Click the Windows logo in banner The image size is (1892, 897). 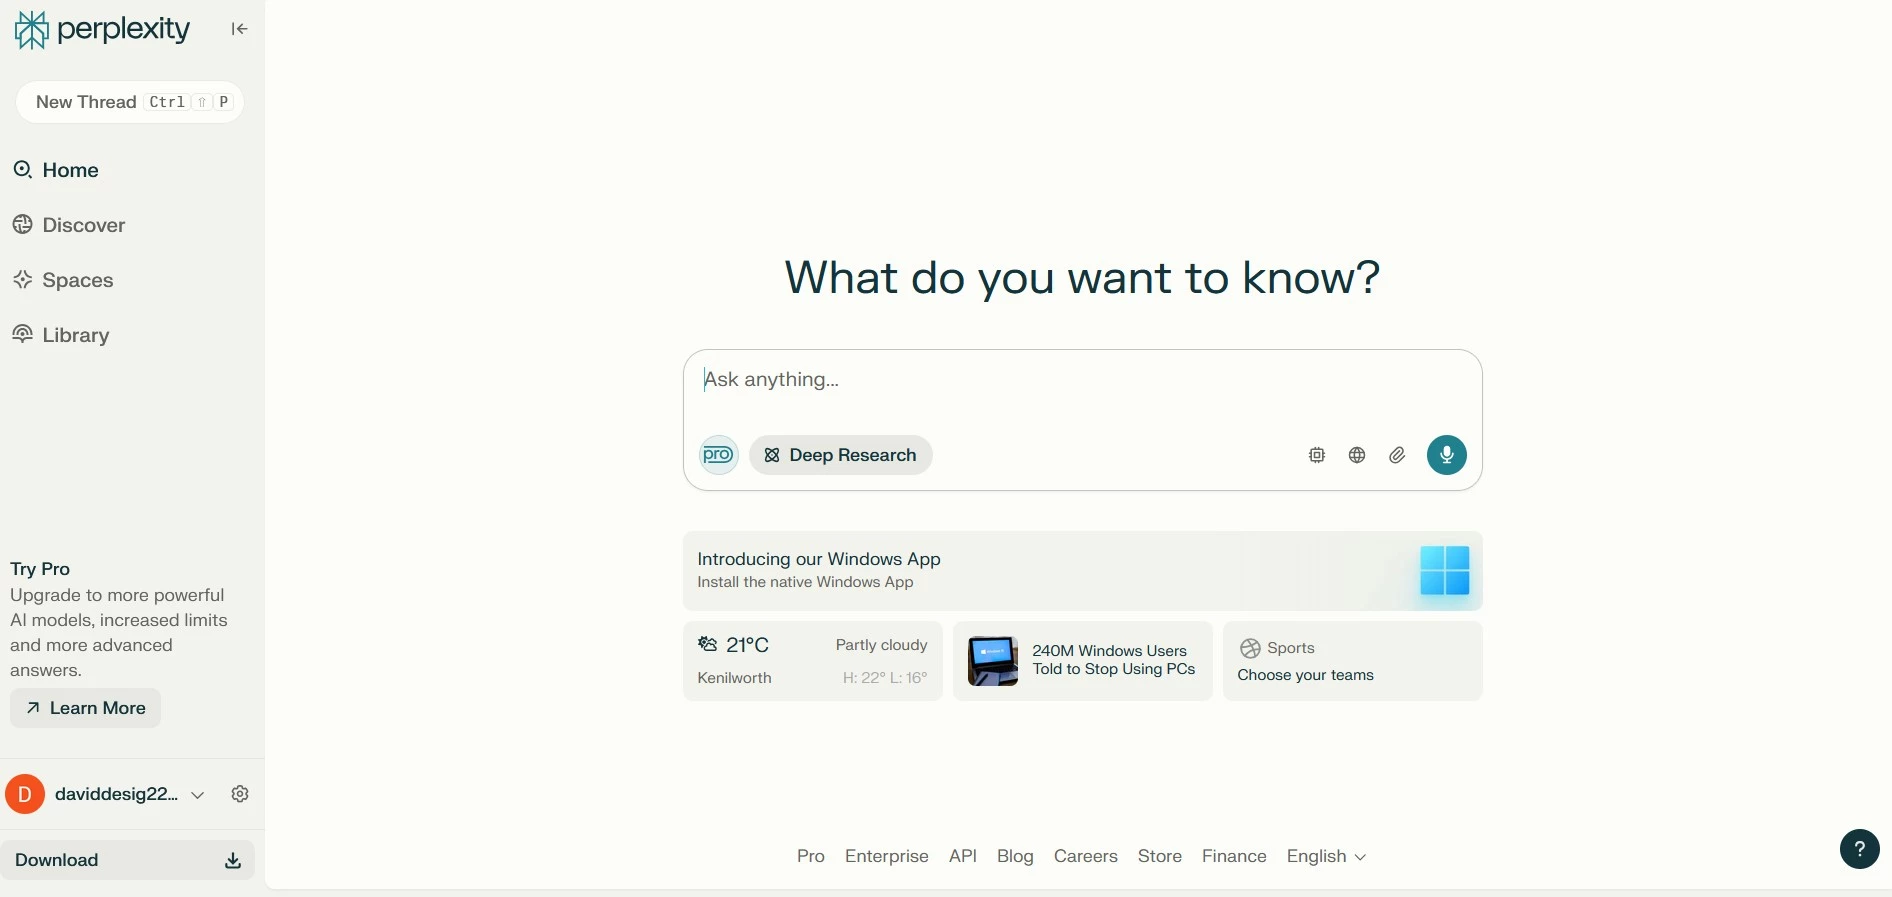1445,570
